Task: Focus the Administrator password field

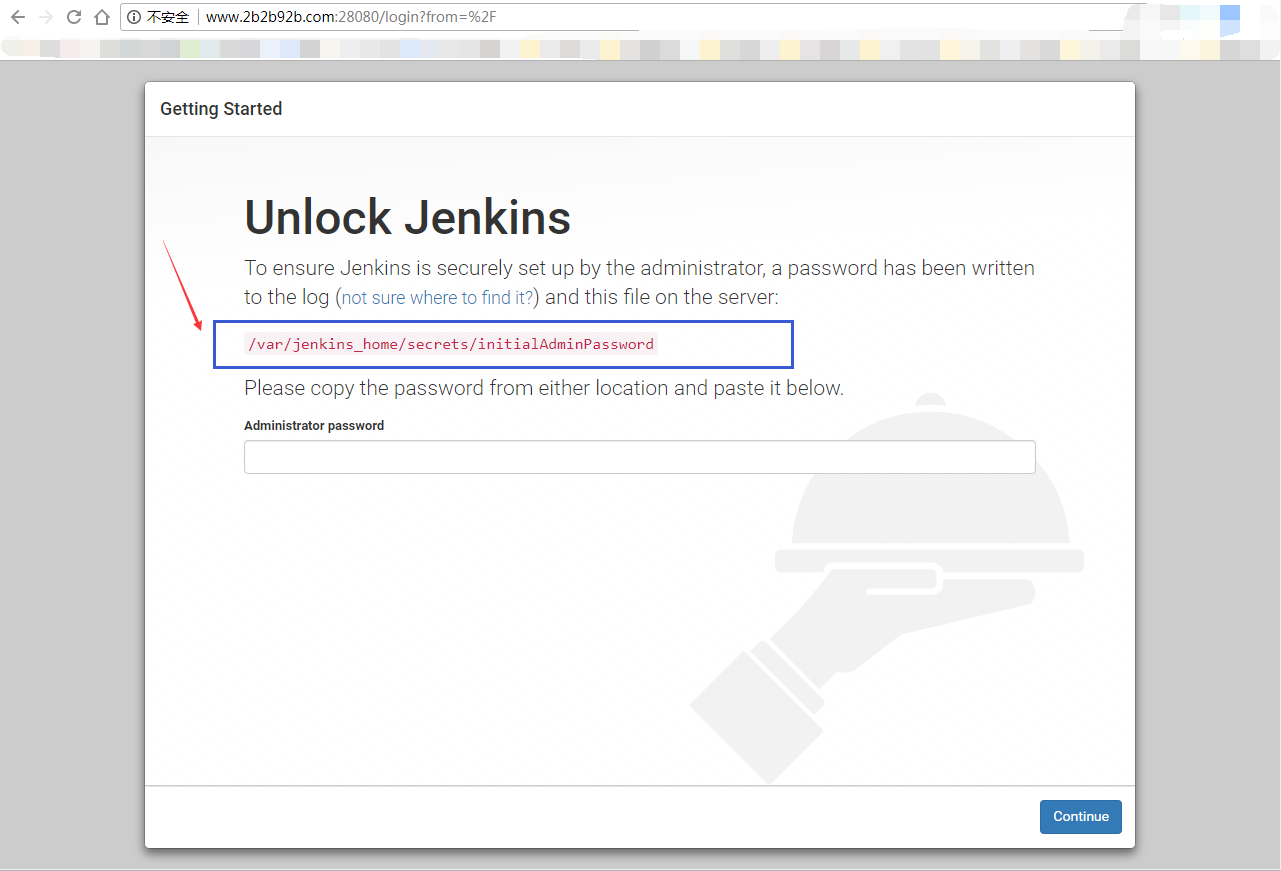Action: pos(640,457)
